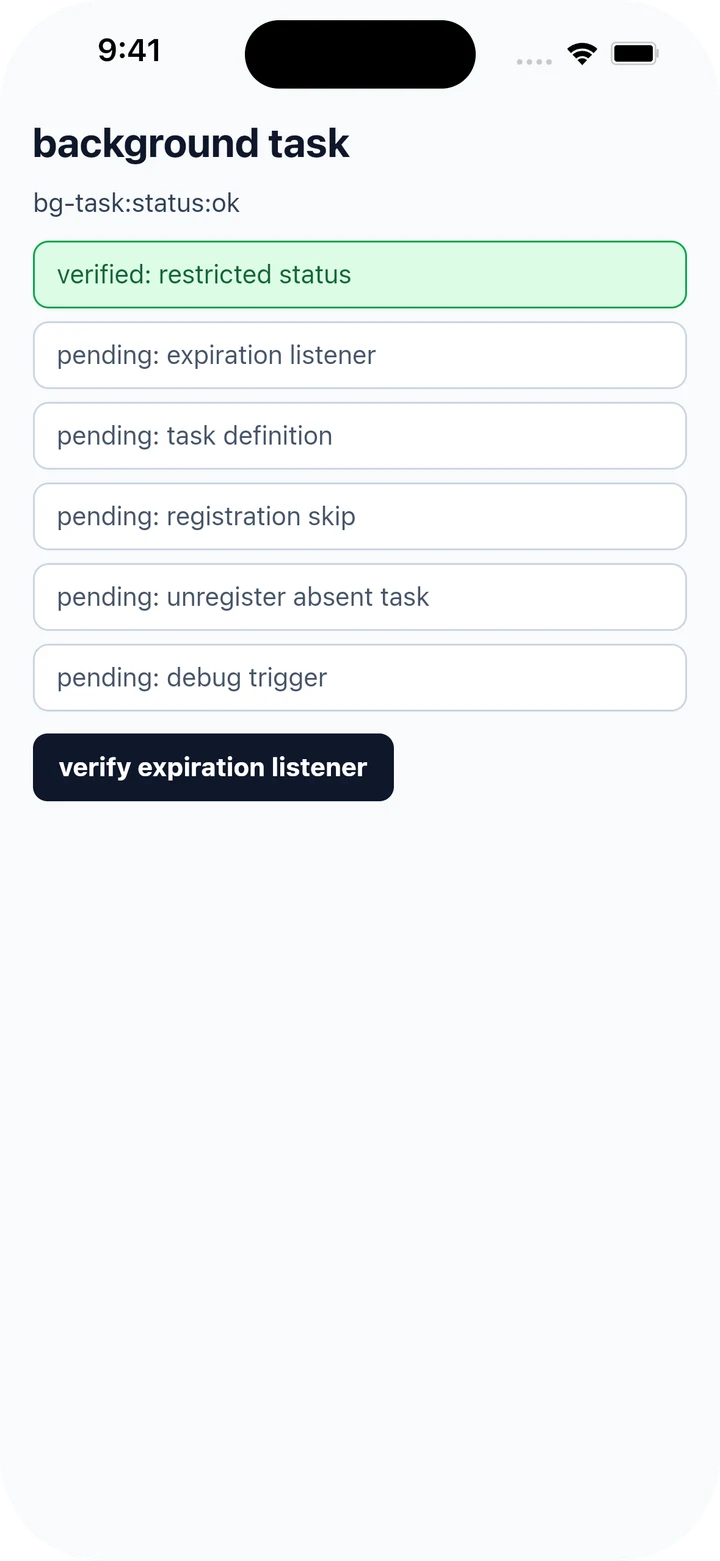Click the background task heading
The height and width of the screenshot is (1561, 720).
(x=191, y=144)
